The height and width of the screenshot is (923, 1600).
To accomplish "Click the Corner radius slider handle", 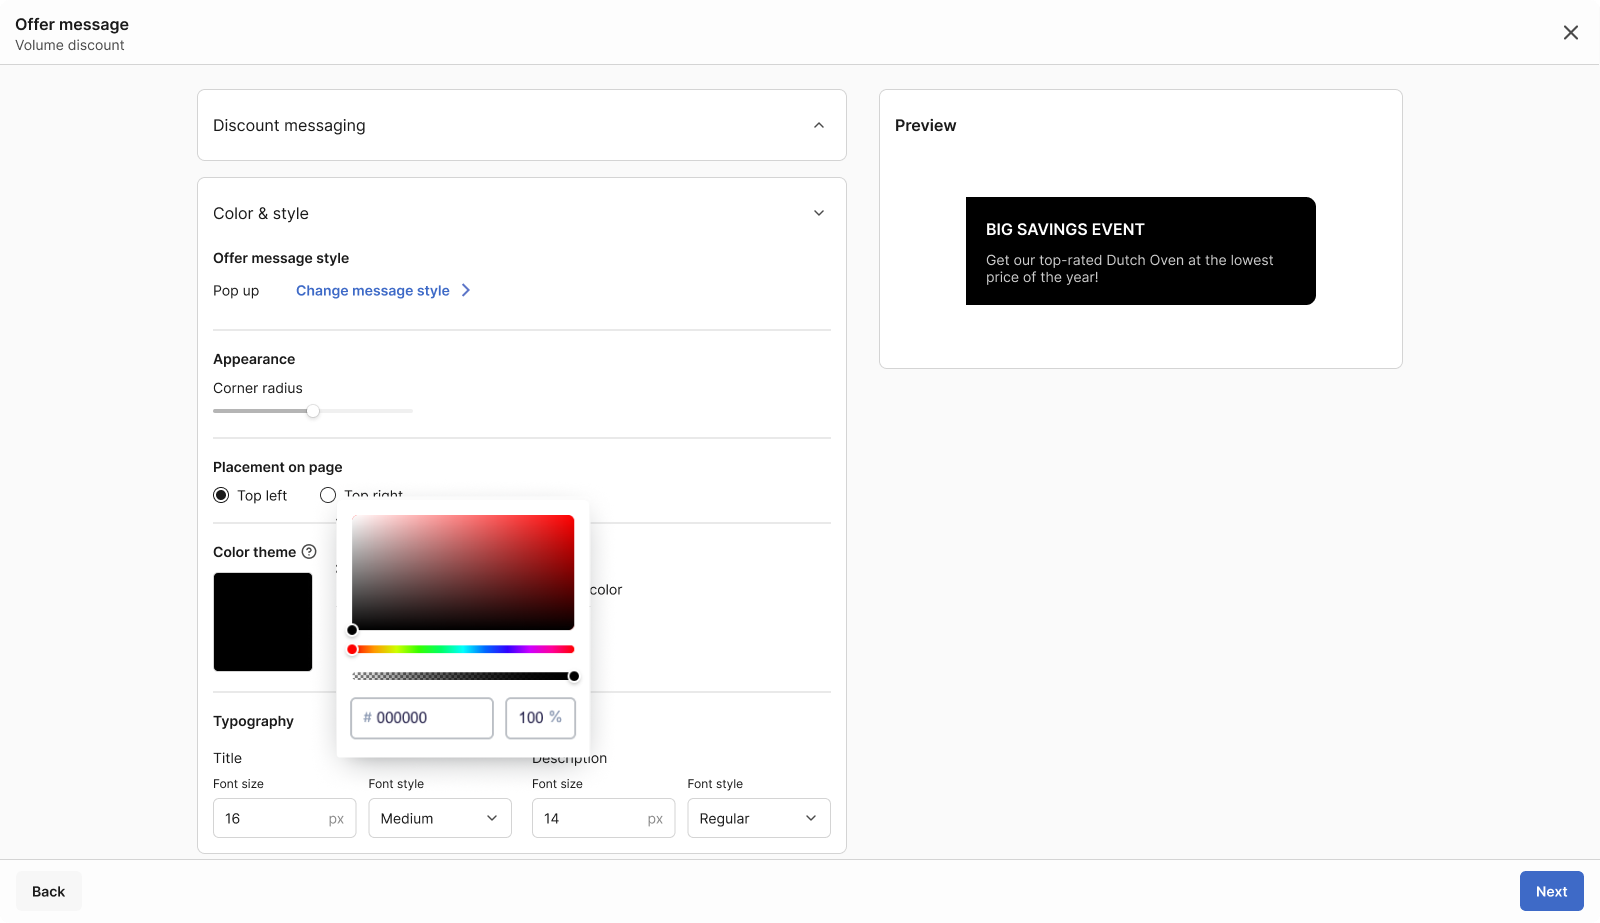I will coord(313,411).
